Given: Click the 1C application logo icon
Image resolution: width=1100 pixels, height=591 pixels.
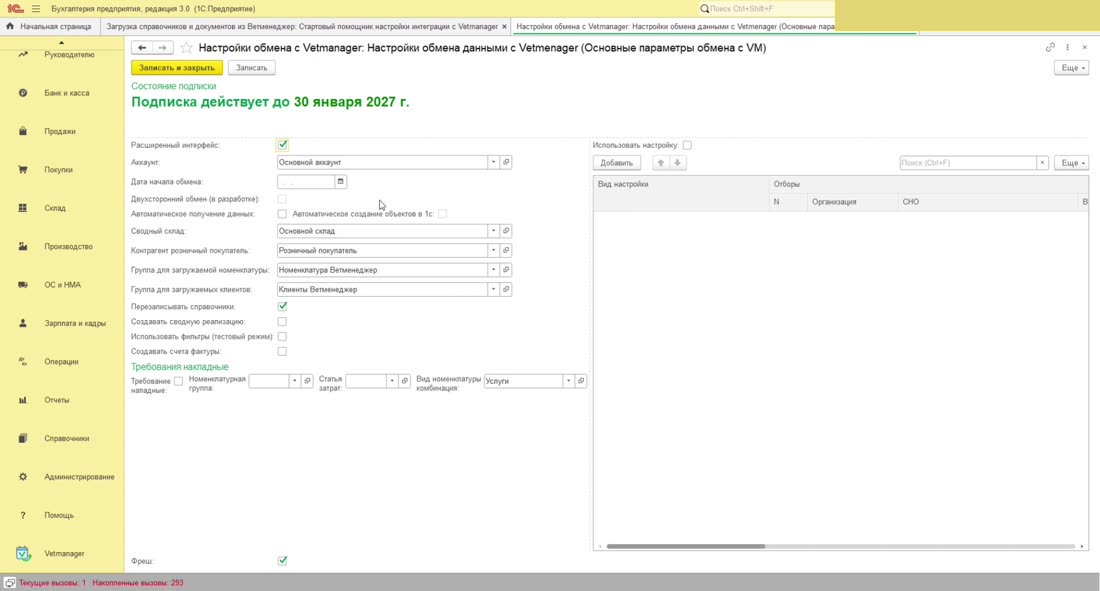Looking at the screenshot, I should pyautogui.click(x=15, y=8).
